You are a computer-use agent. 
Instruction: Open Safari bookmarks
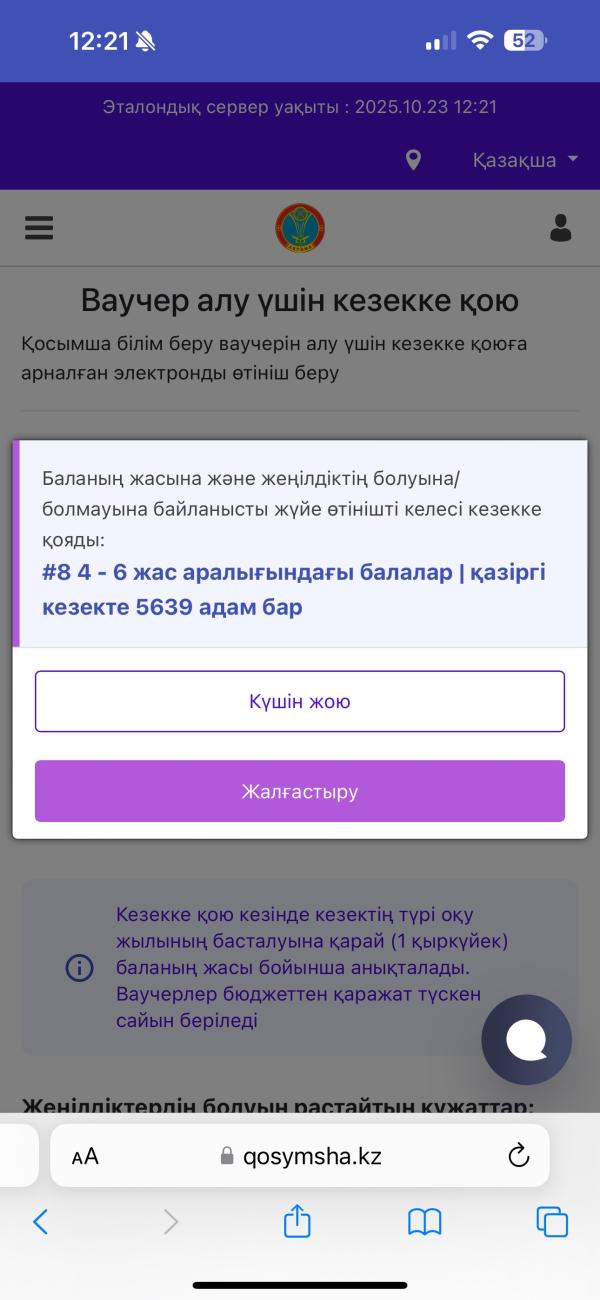coord(425,1221)
